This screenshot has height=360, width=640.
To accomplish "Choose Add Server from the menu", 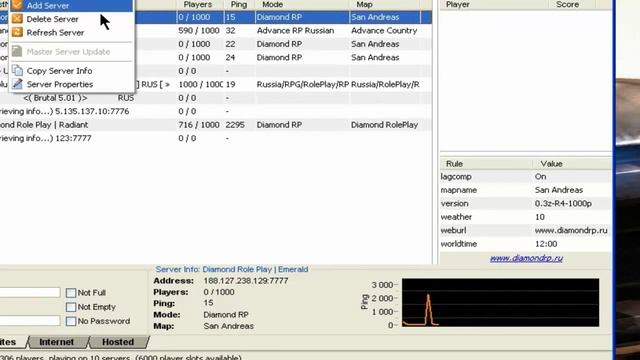I will [x=71, y=5].
